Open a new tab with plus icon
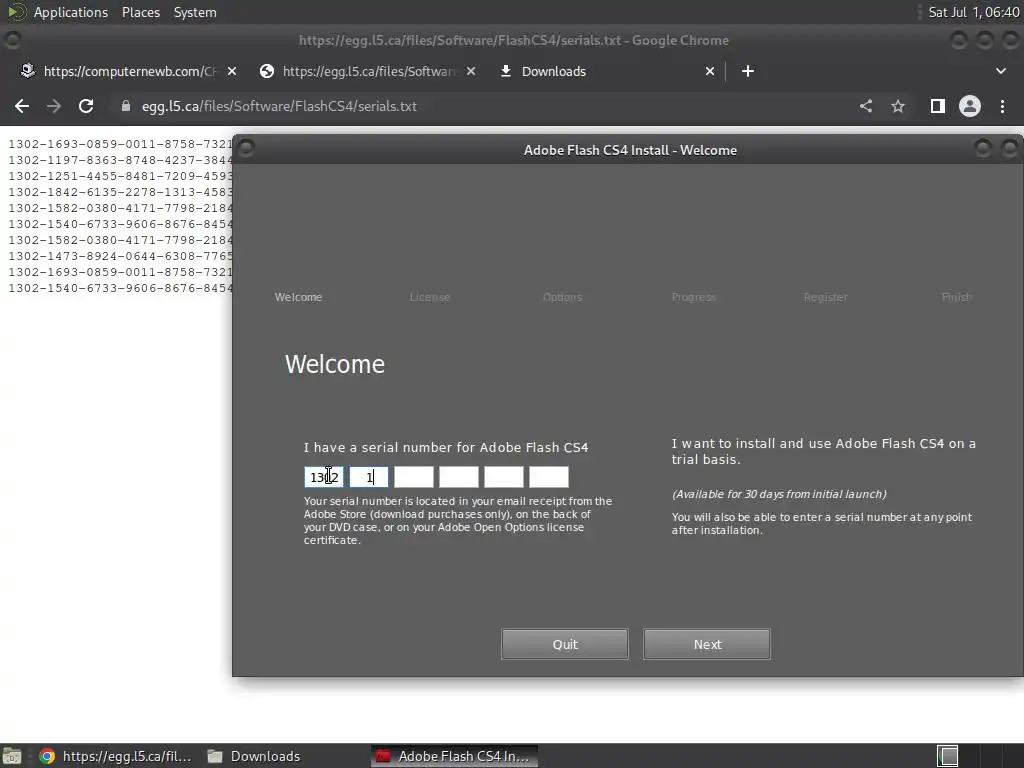The image size is (1024, 768). coord(748,71)
